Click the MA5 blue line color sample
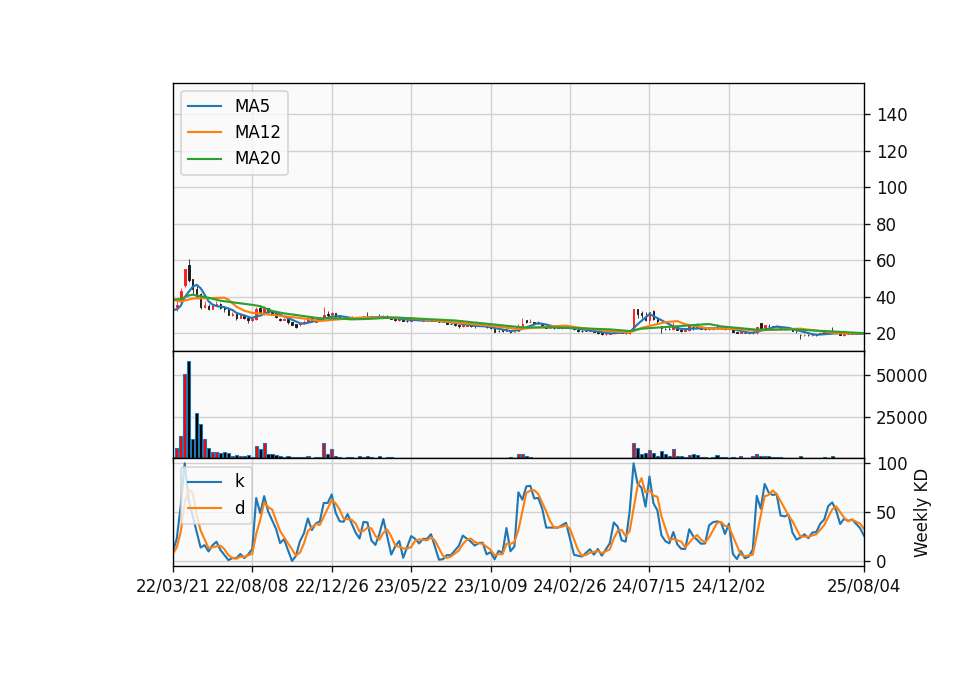This screenshot has height=690, width=960. tap(205, 106)
